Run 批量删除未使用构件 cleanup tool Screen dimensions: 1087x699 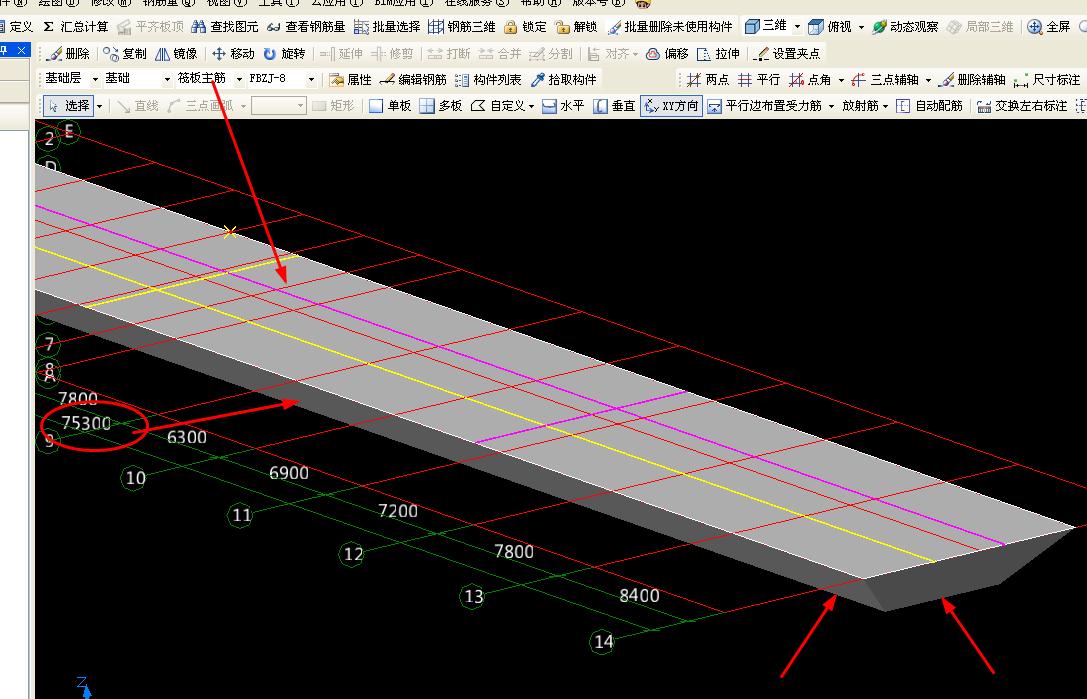670,27
